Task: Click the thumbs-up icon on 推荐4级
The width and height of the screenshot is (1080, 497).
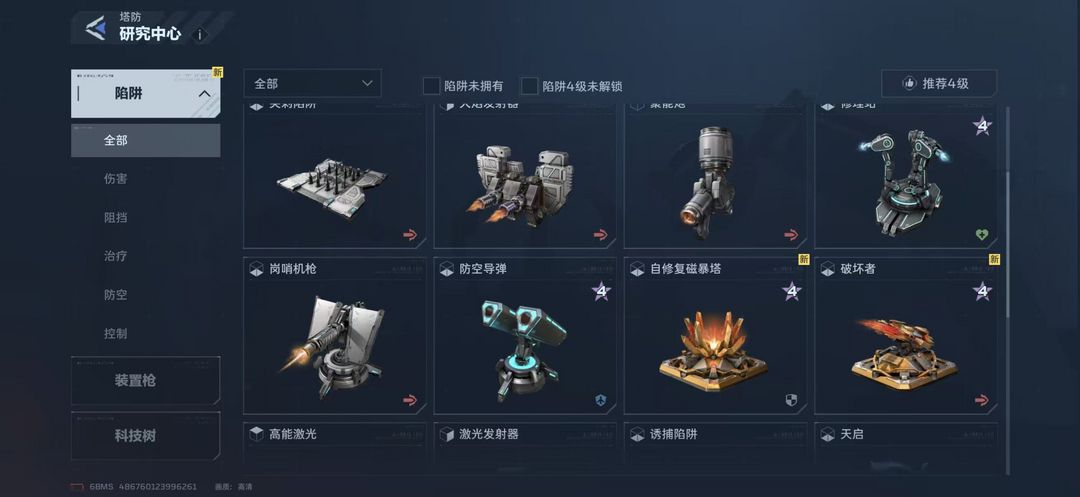Action: click(x=909, y=83)
